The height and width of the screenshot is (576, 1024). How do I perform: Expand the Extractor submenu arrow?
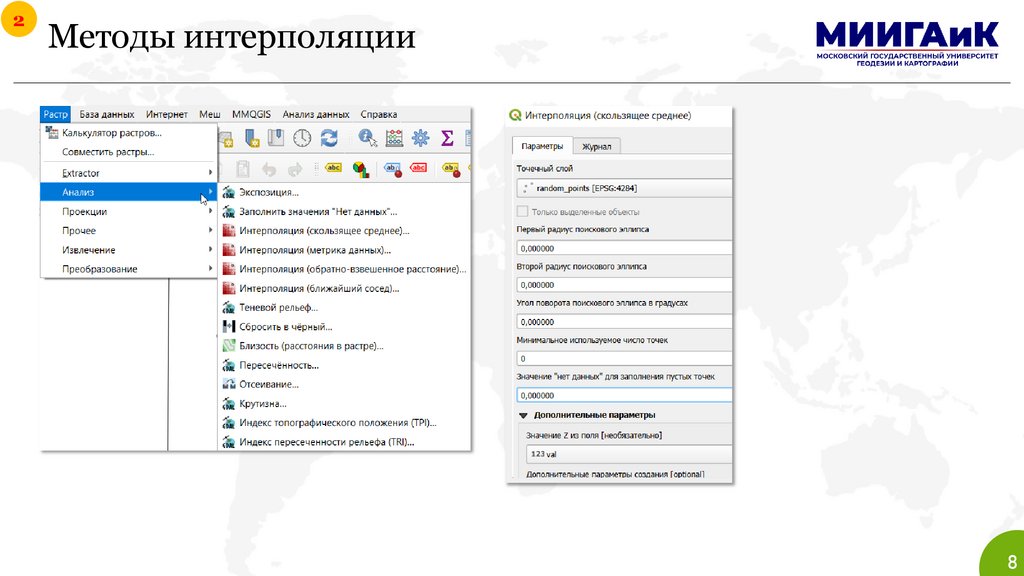[x=210, y=172]
